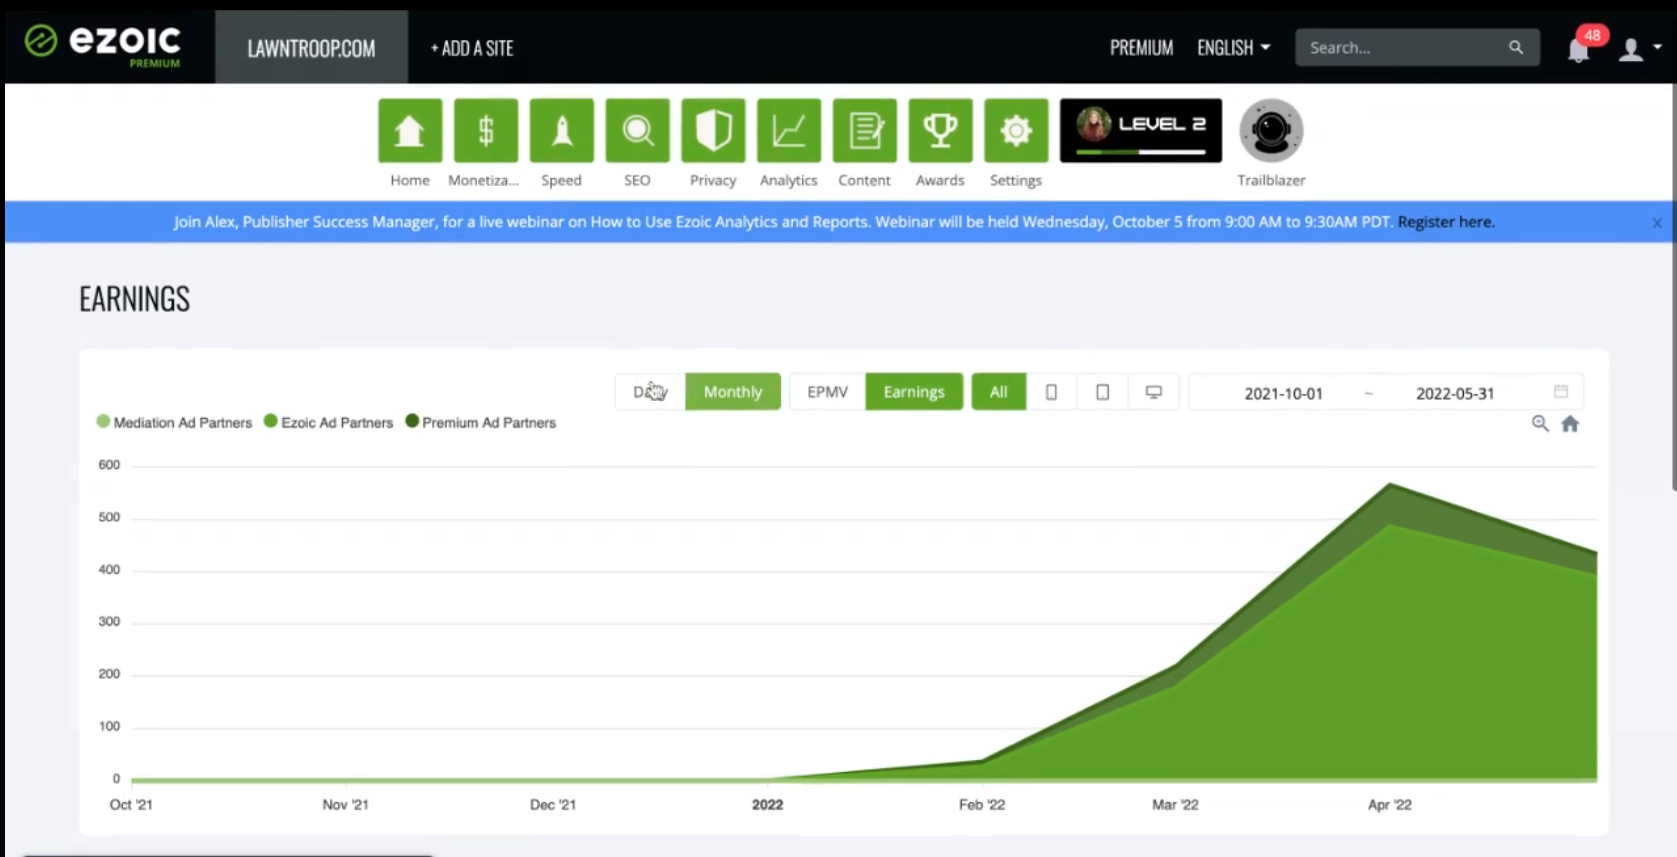
Task: Click the Register here webinar link
Action: 1446,222
